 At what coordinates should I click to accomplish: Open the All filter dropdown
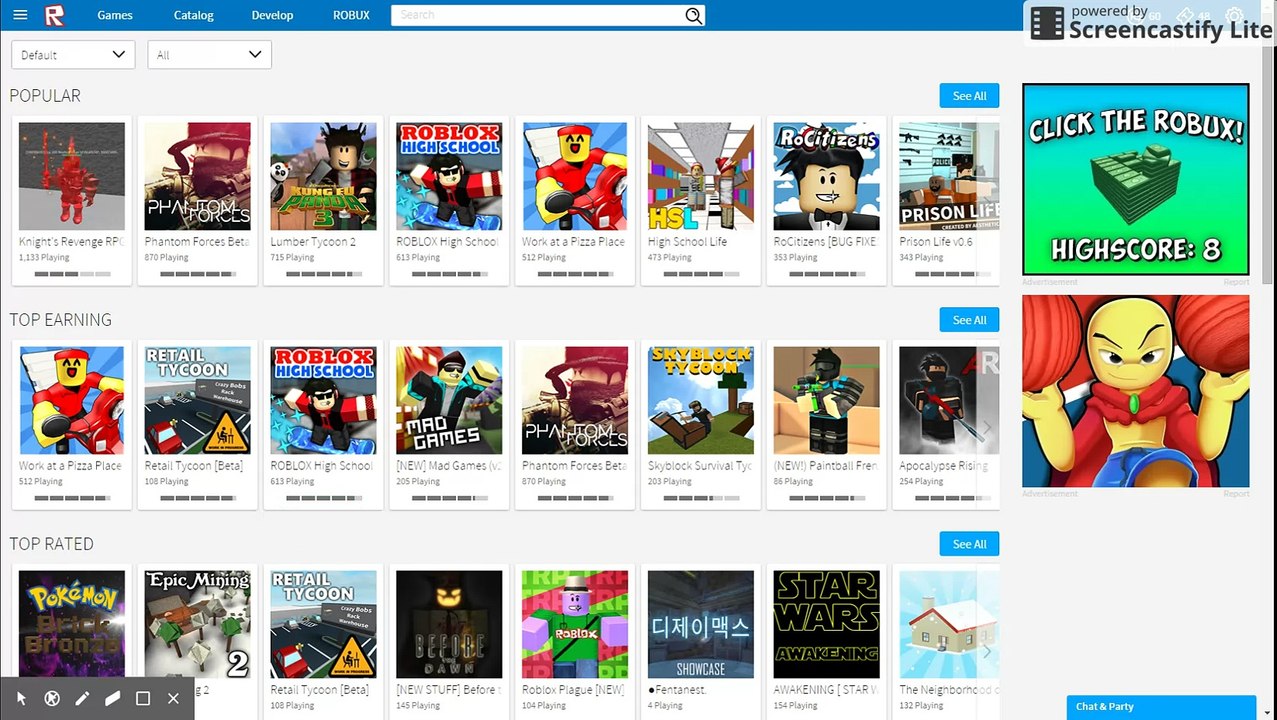pyautogui.click(x=209, y=55)
